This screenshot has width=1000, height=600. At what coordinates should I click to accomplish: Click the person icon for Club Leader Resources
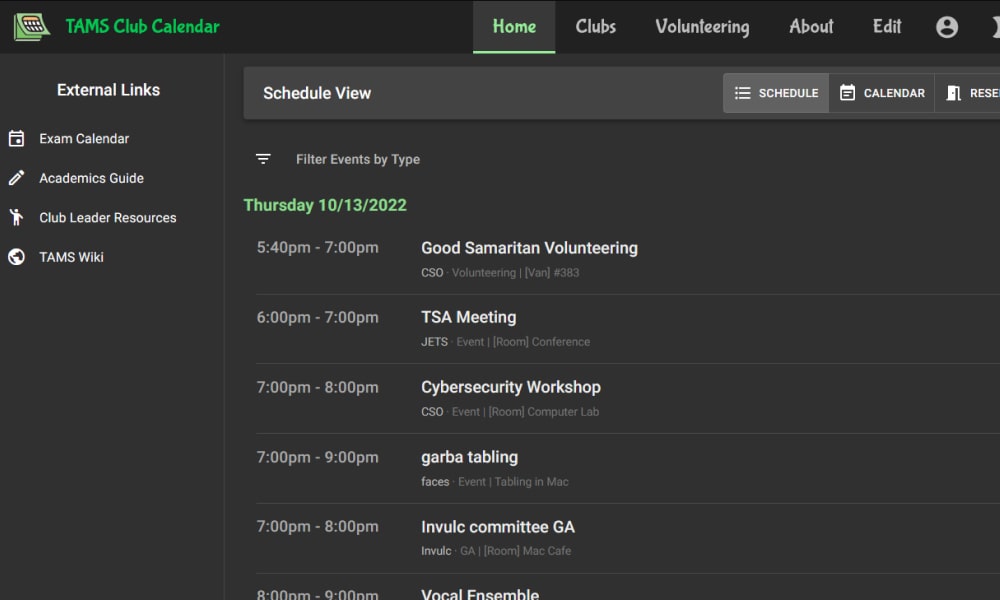17,217
